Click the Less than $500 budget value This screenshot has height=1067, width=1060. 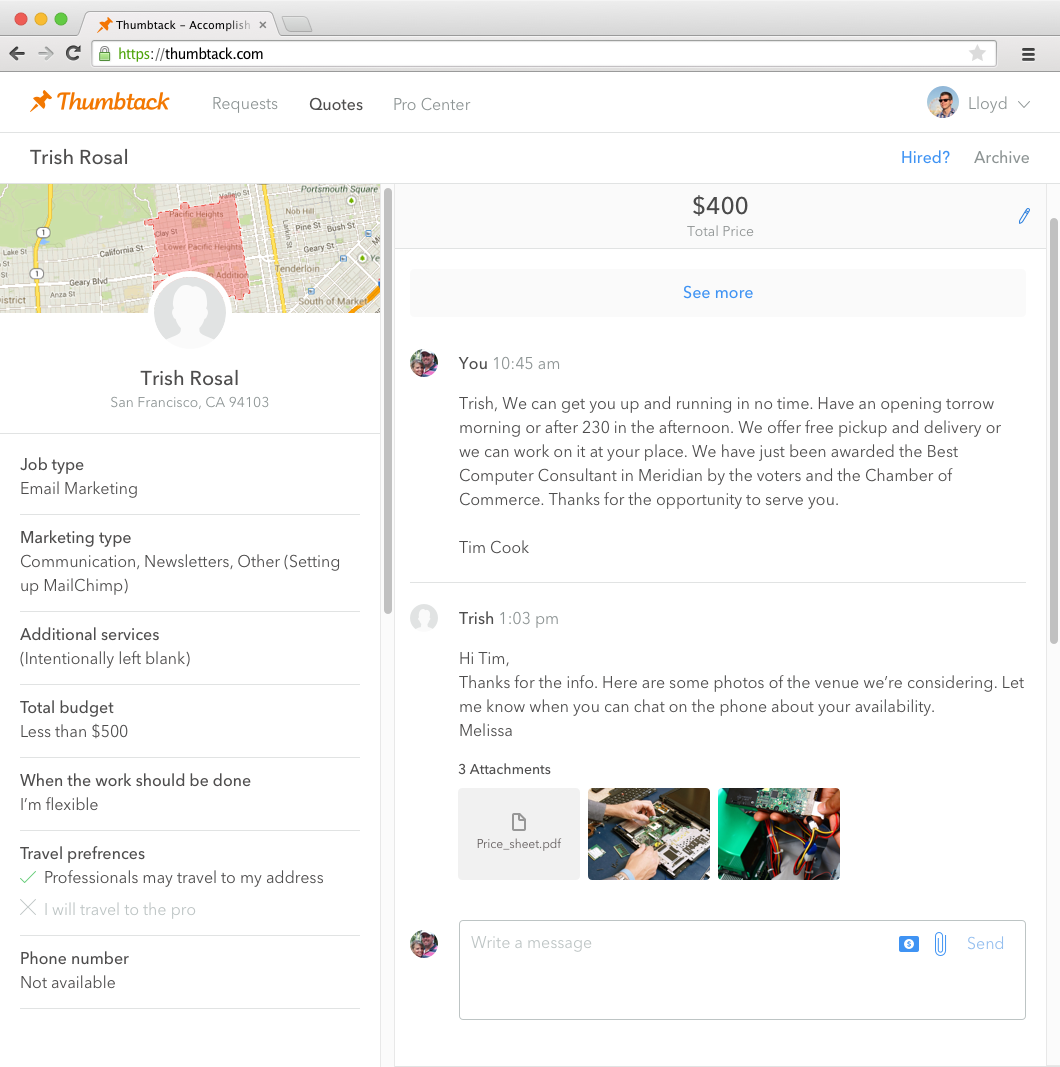click(74, 732)
